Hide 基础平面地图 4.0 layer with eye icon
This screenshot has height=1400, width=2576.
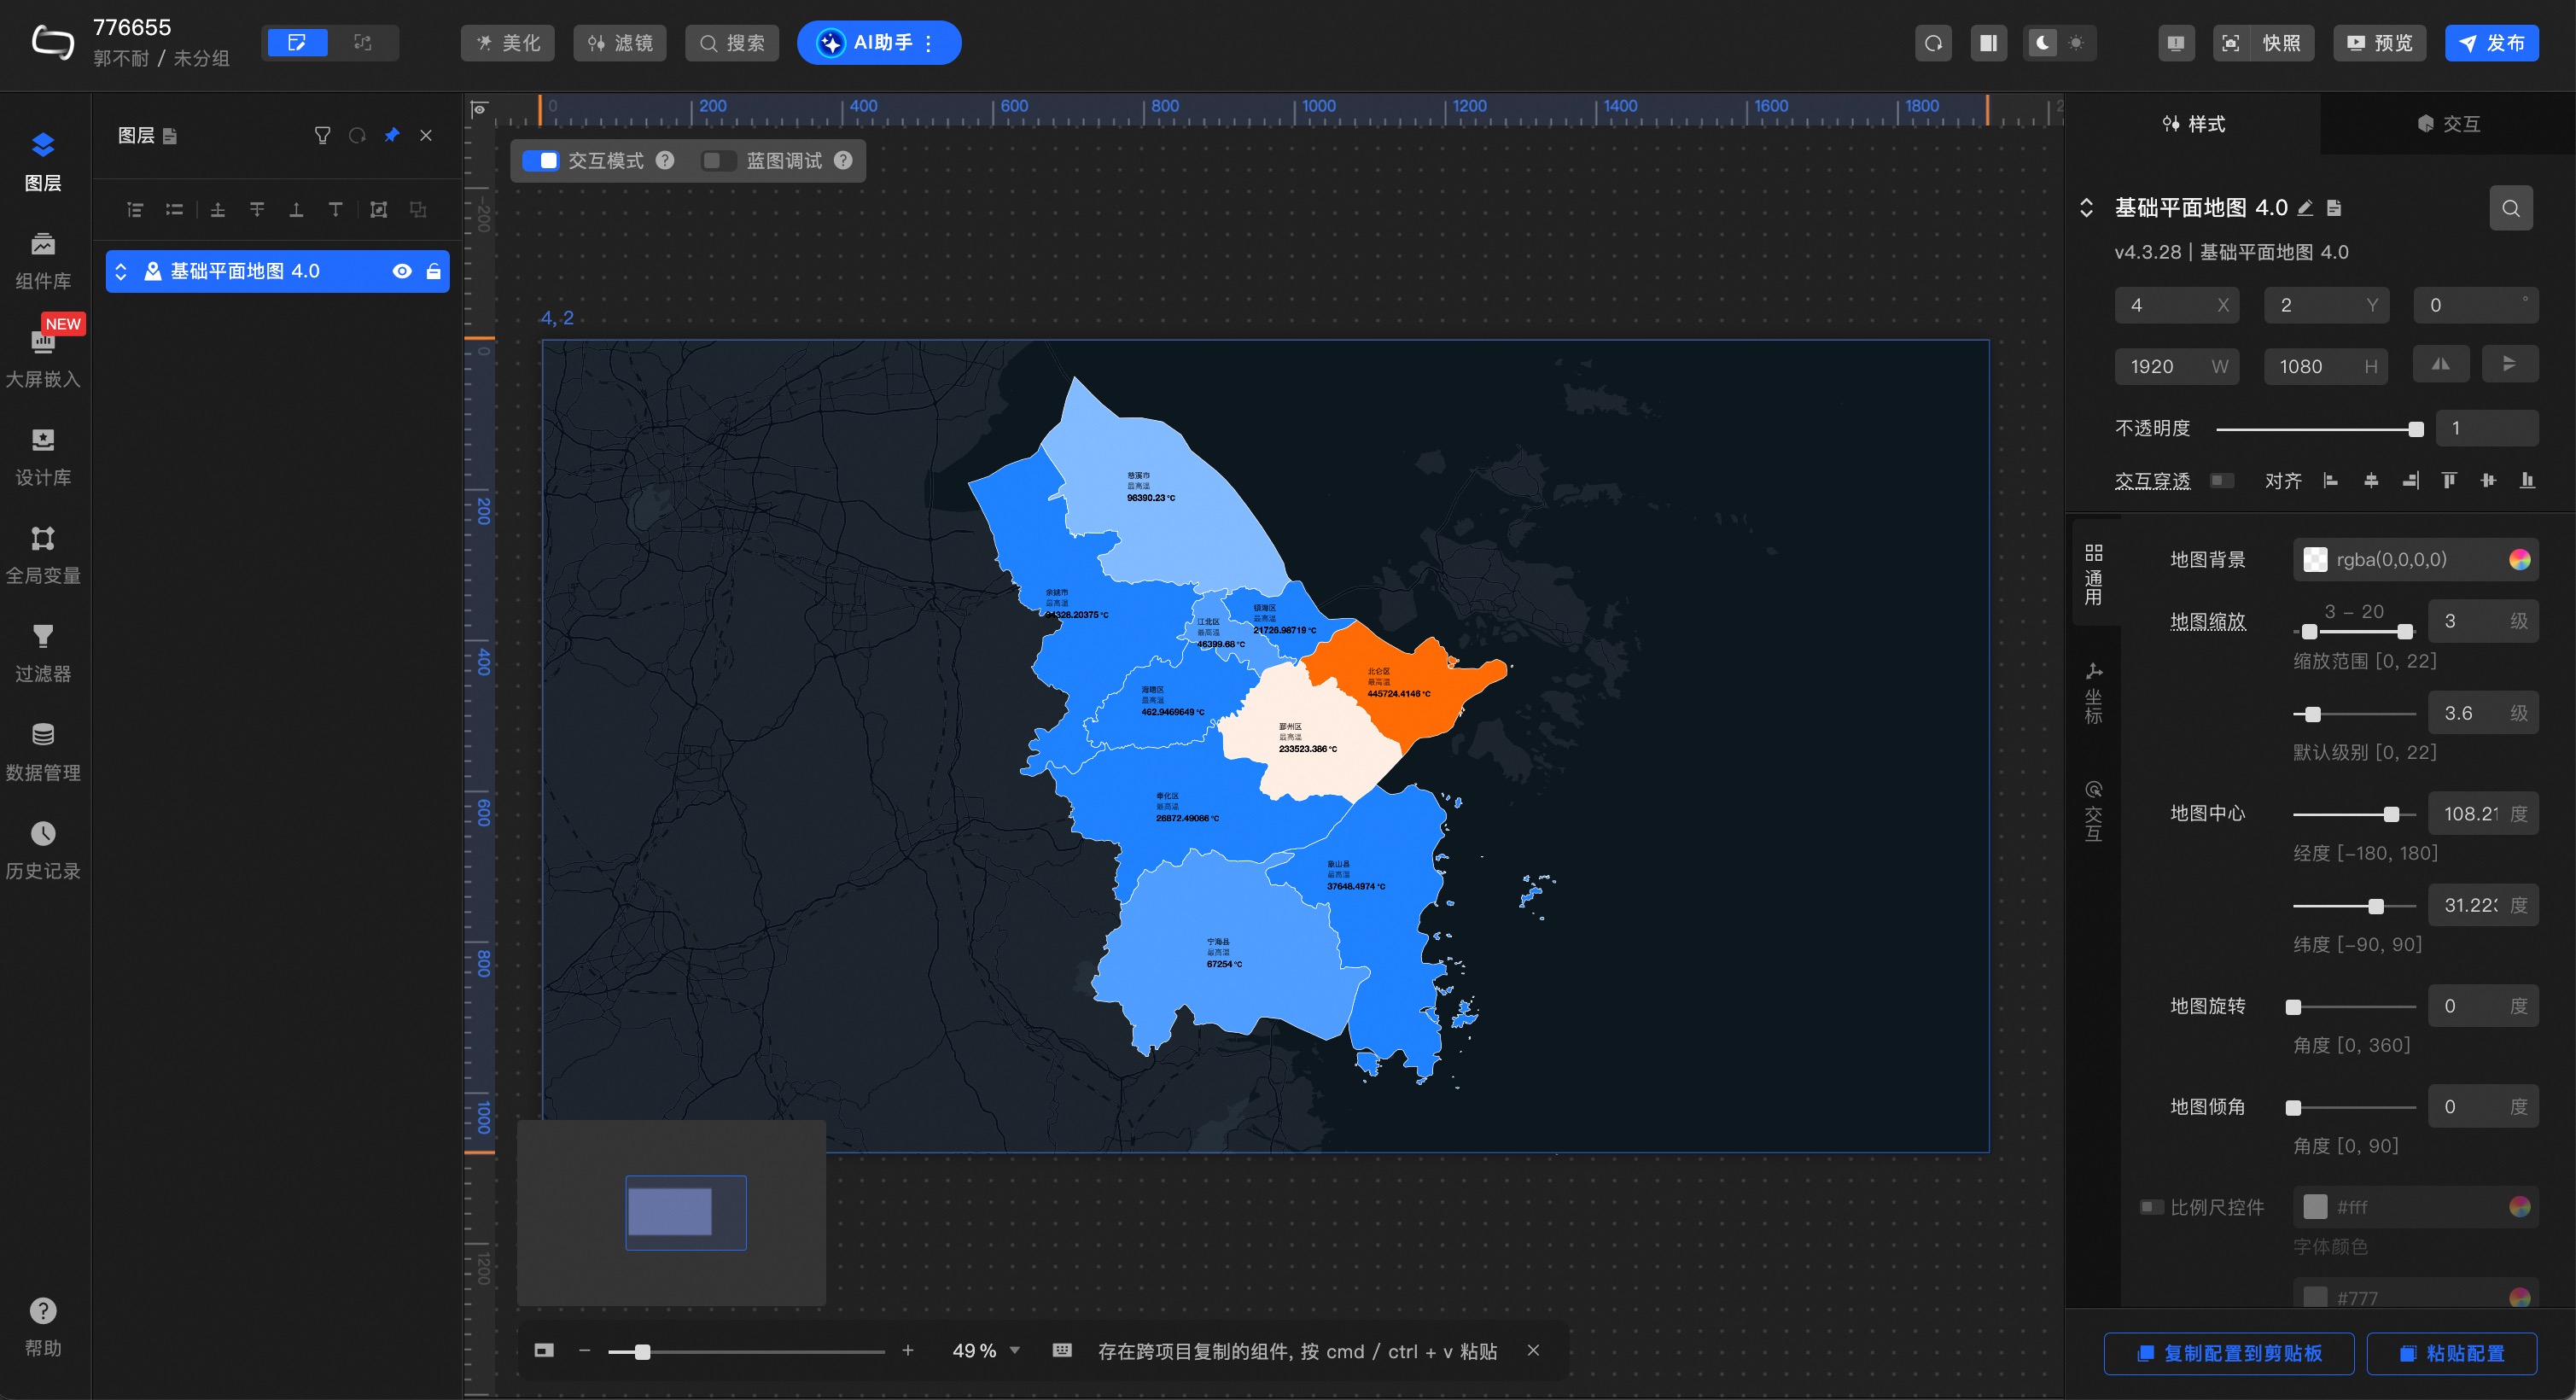pyautogui.click(x=402, y=271)
